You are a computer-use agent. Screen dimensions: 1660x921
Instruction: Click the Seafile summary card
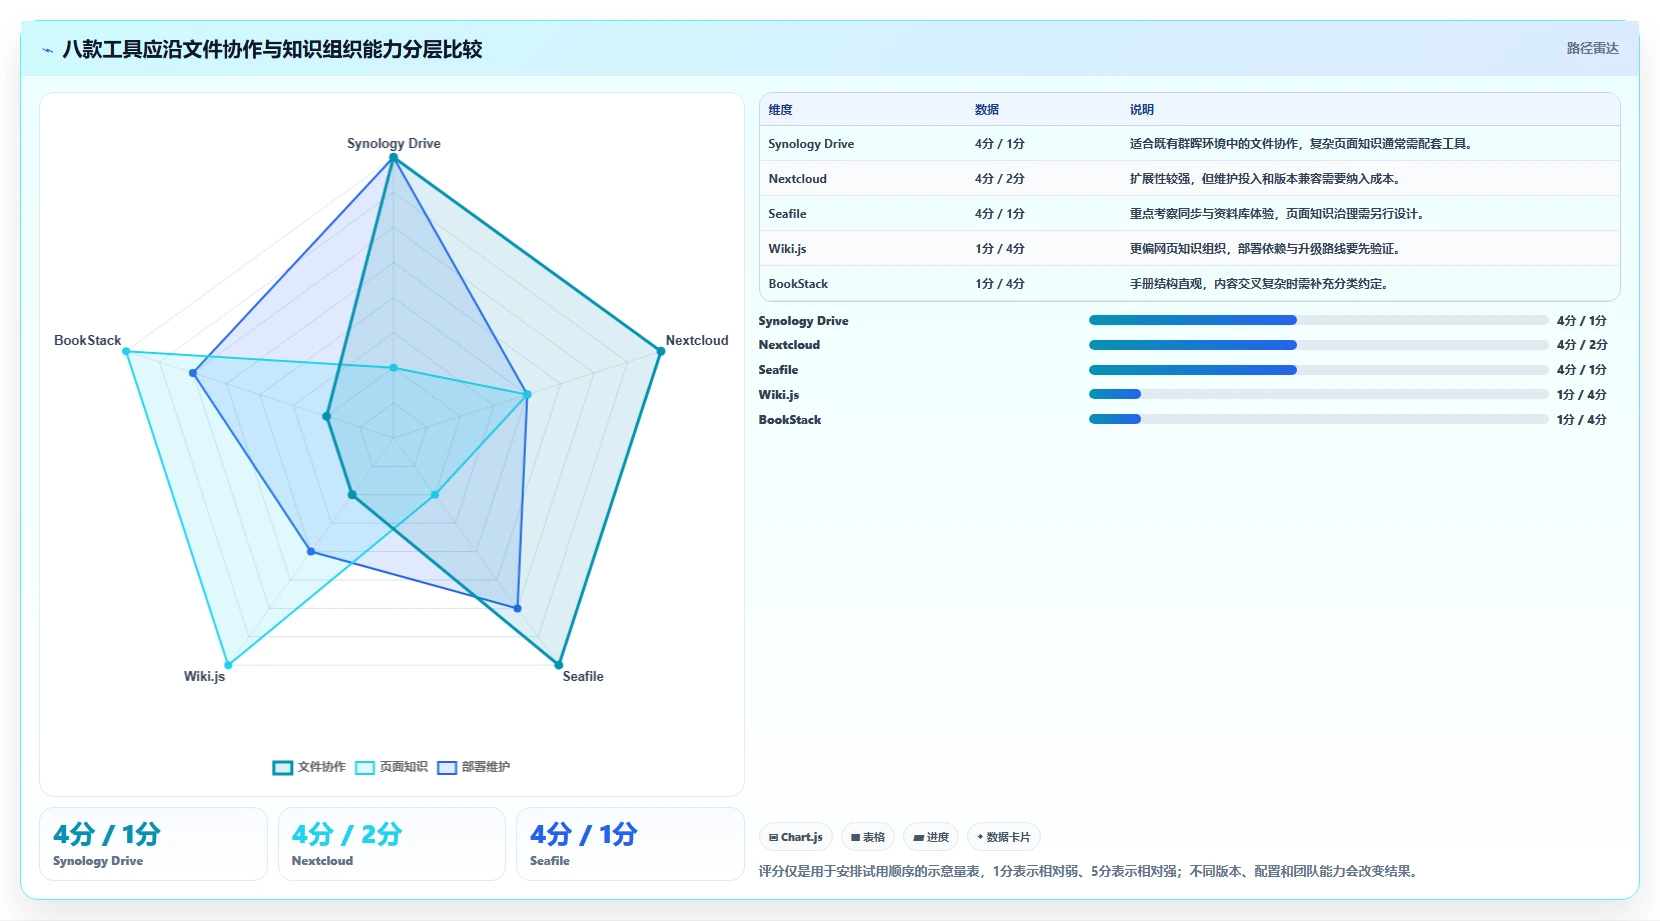point(630,844)
